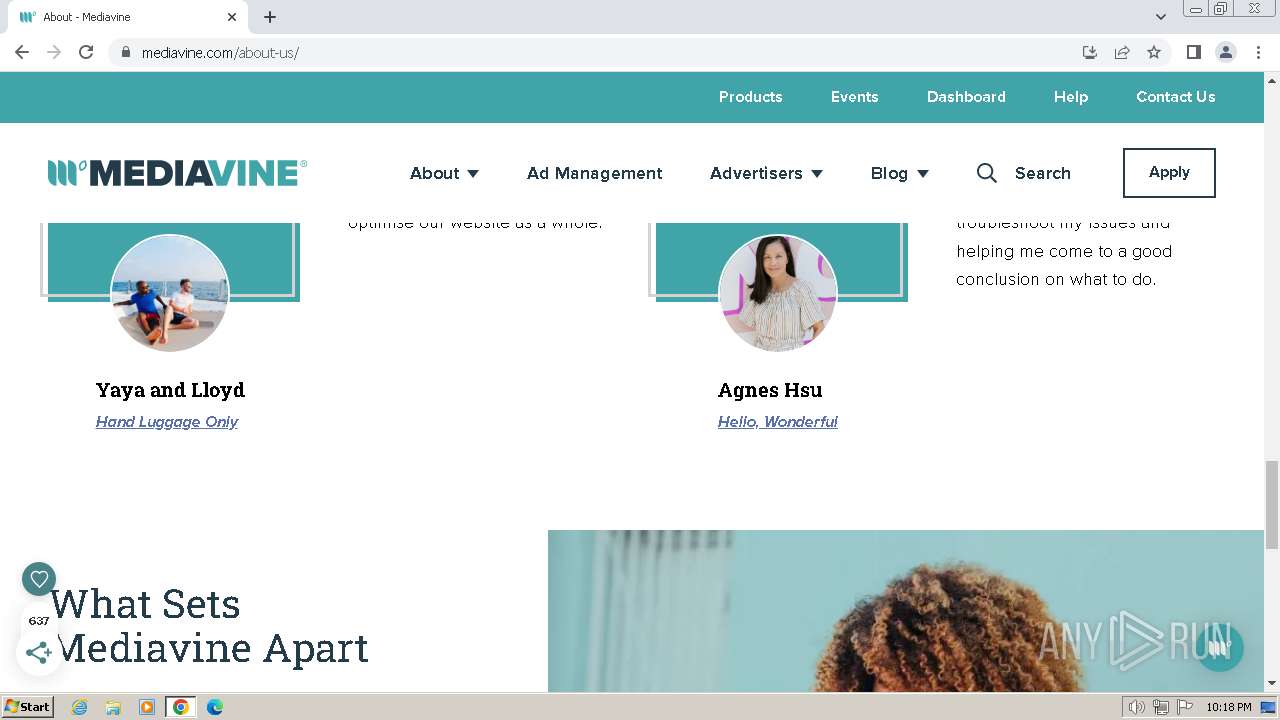Visit the Hand Luggage Only link
1280x720 pixels.
point(167,422)
